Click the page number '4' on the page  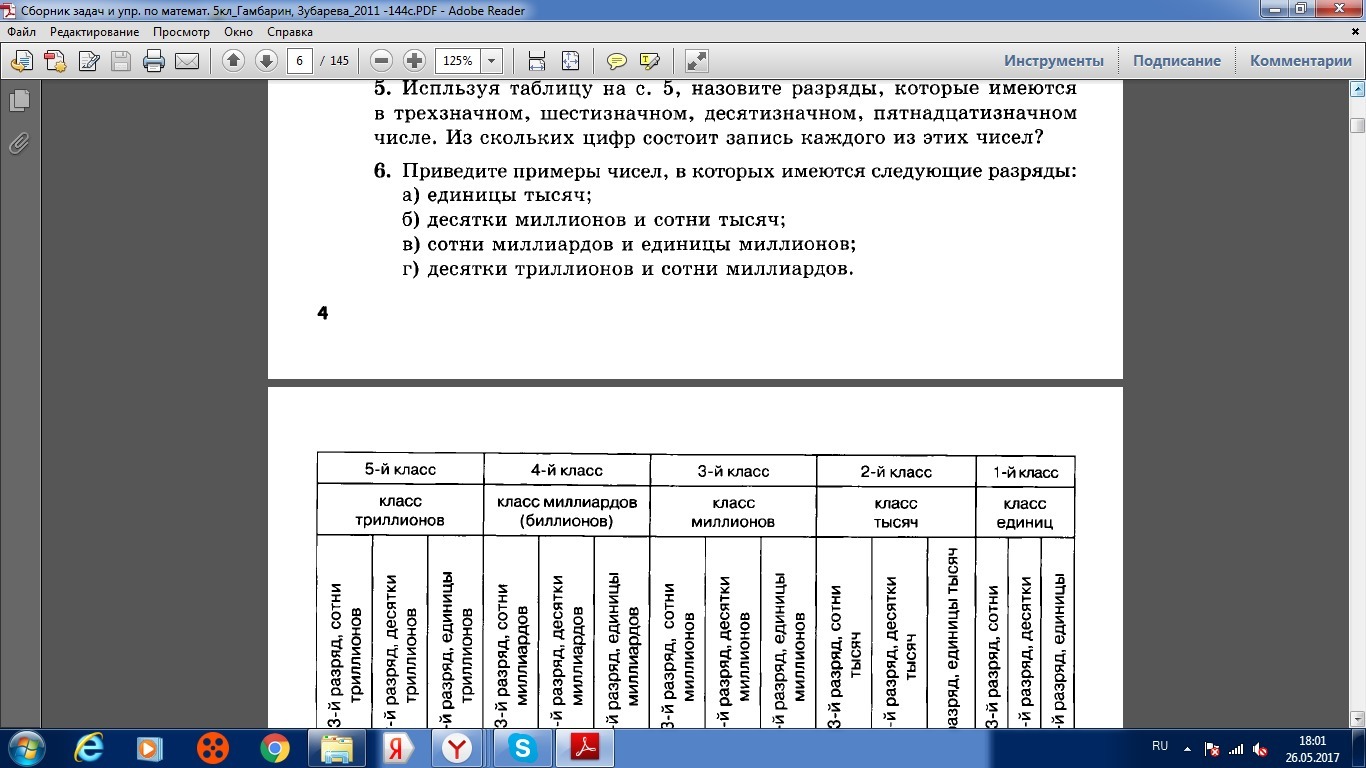tap(323, 314)
